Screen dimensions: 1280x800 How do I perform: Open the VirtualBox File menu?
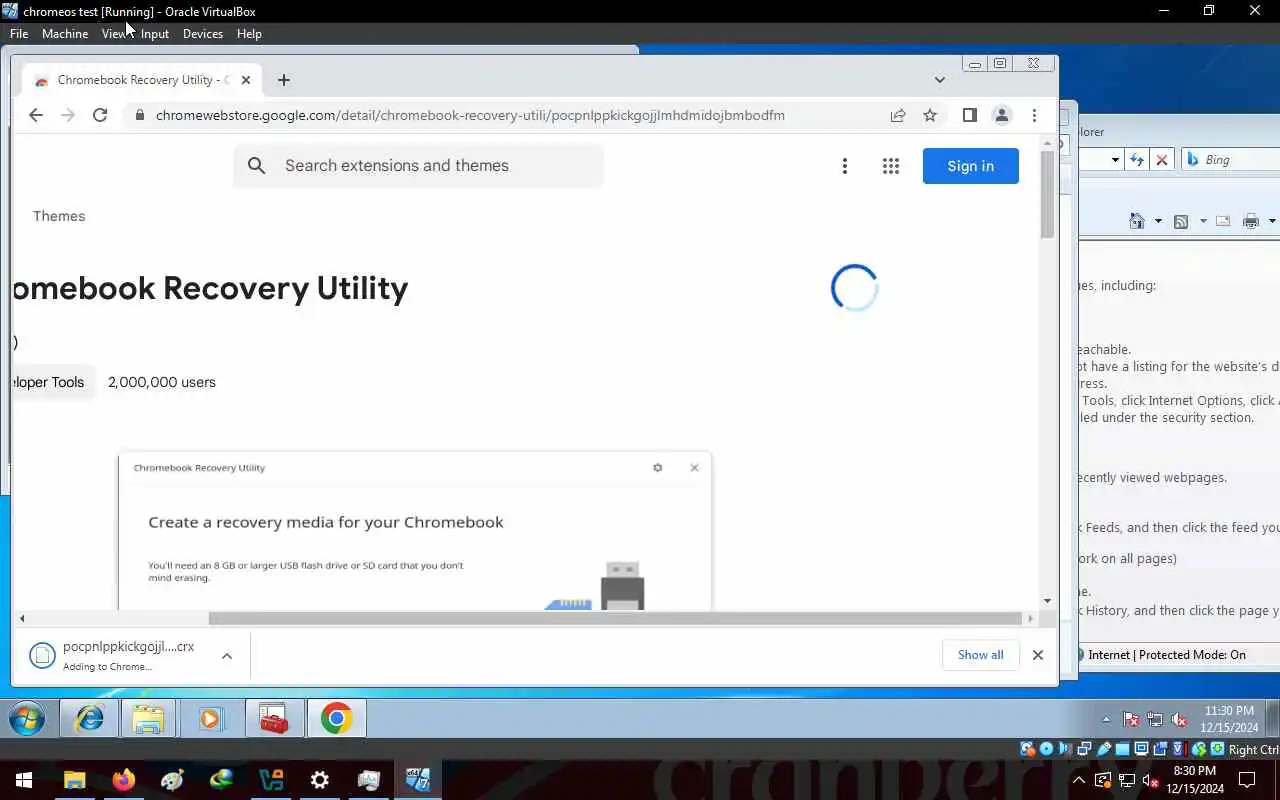[19, 34]
